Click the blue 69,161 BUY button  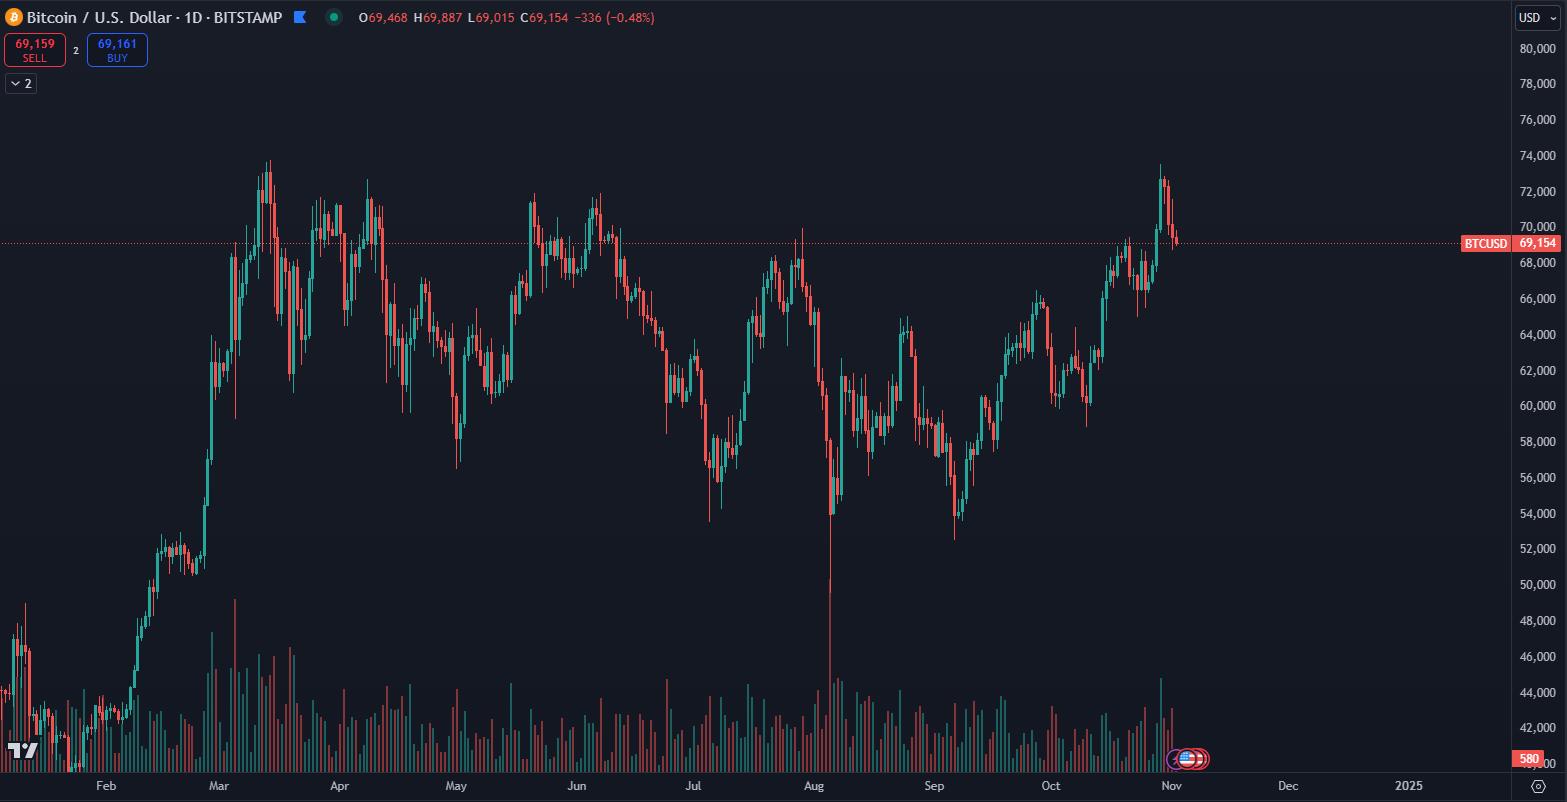coord(117,50)
